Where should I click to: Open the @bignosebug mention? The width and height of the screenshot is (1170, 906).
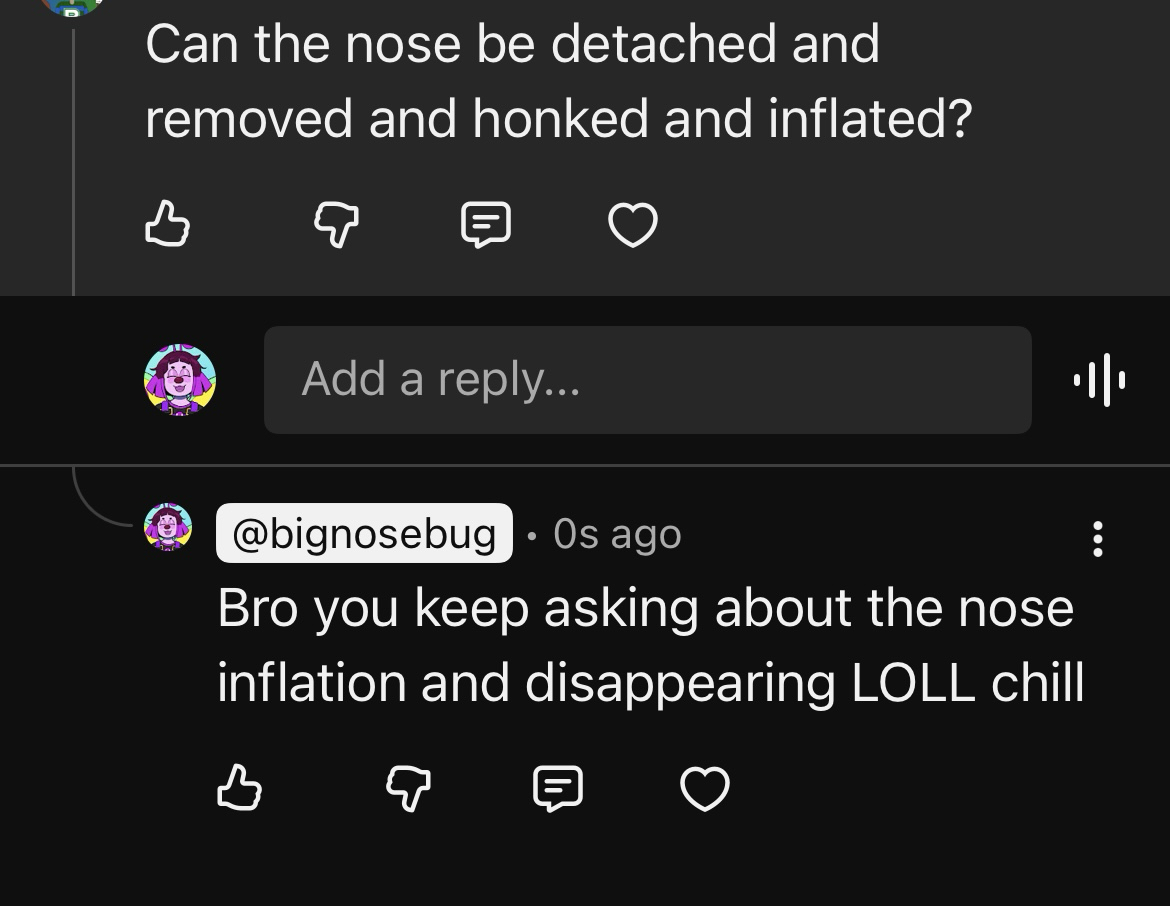click(364, 533)
